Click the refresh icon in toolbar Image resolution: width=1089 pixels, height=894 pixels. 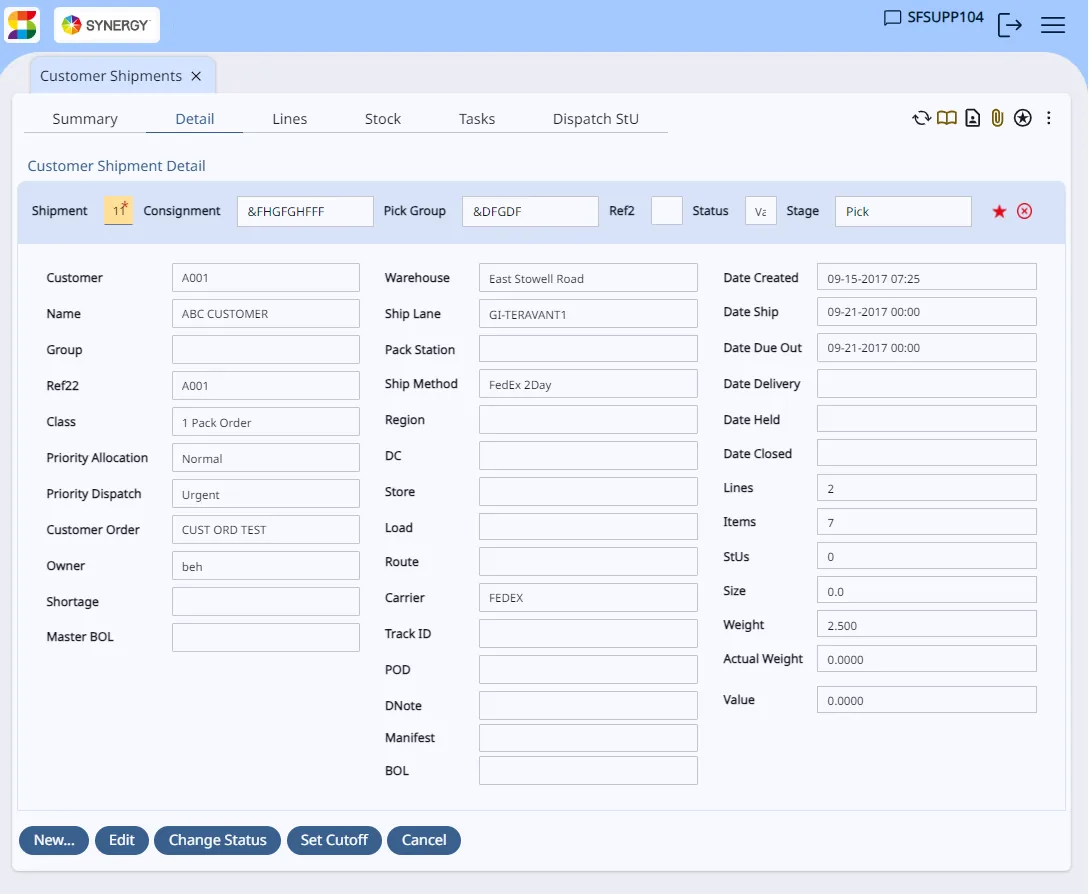click(x=921, y=118)
